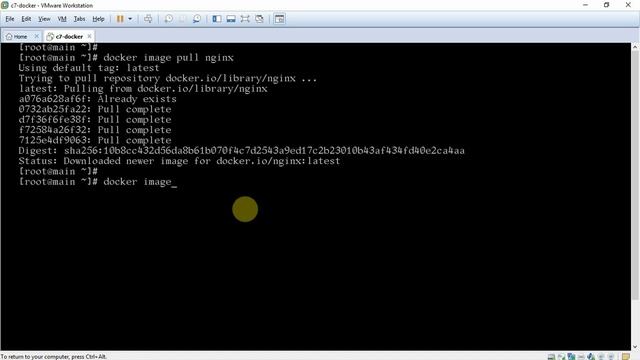Click the 'd7f36f6fe38f: Pull complete' line

click(95, 120)
